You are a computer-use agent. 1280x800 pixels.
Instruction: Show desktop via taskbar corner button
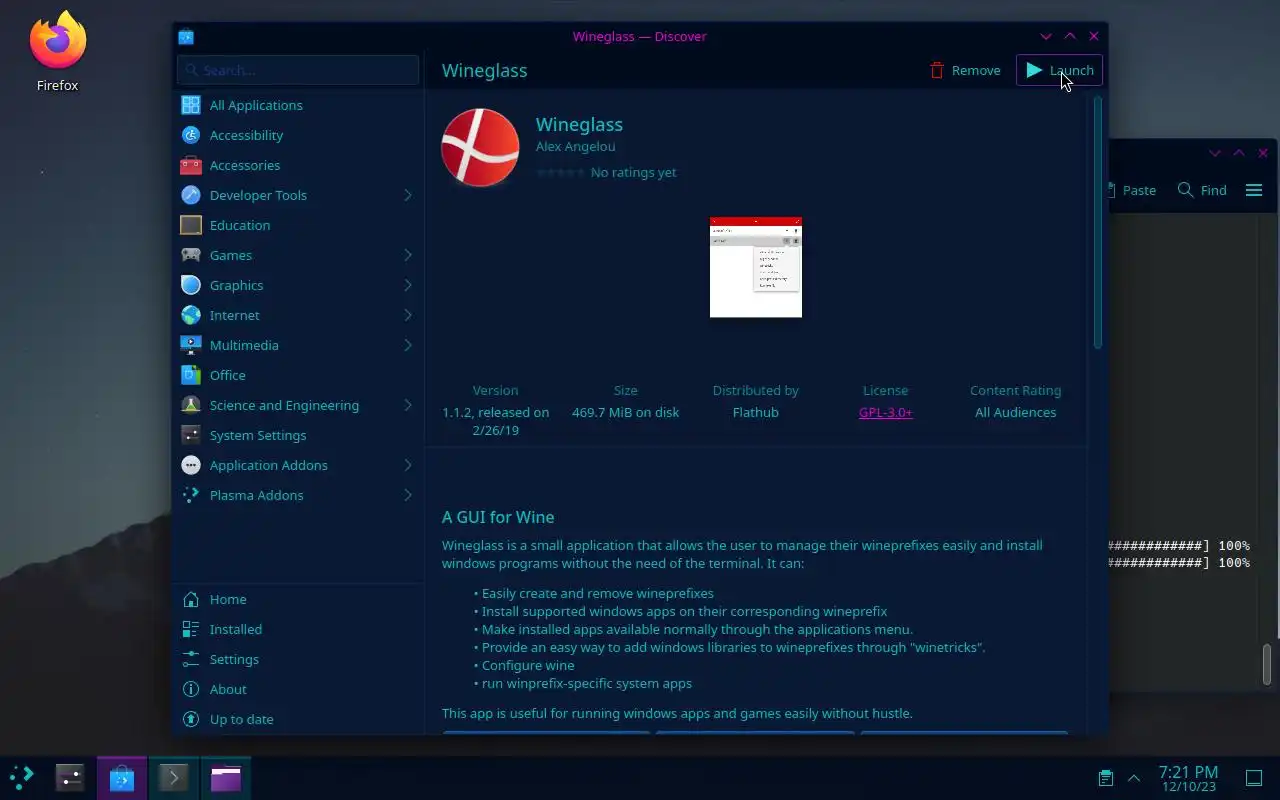click(x=1253, y=777)
